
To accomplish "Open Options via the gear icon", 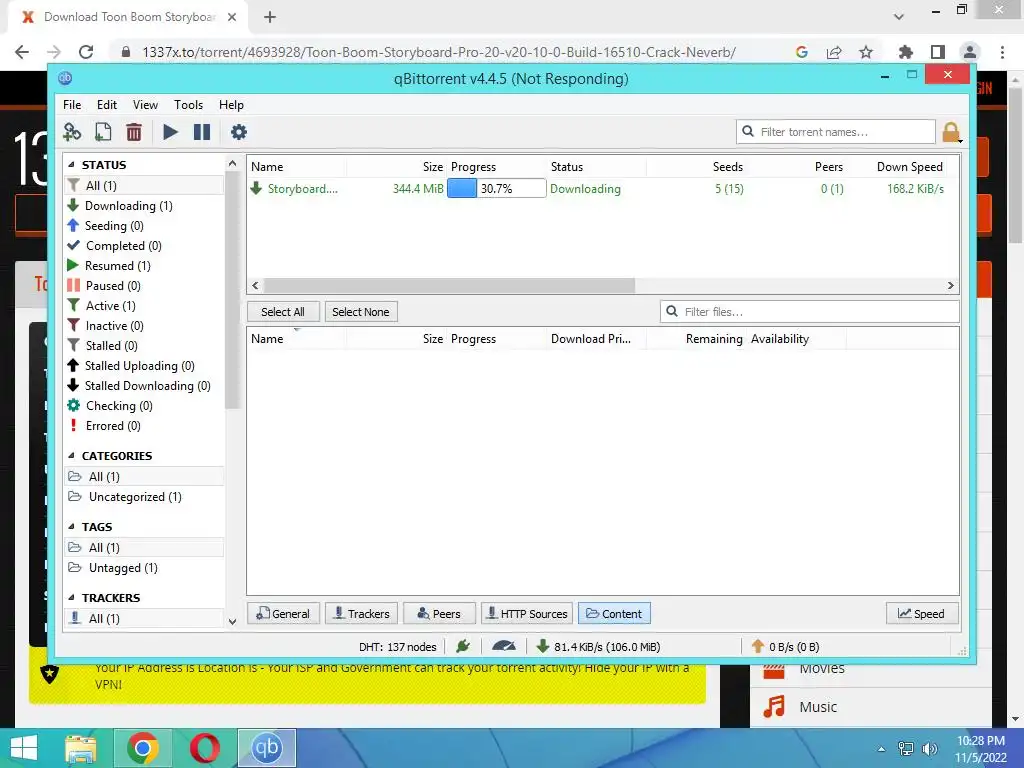I will pos(239,132).
